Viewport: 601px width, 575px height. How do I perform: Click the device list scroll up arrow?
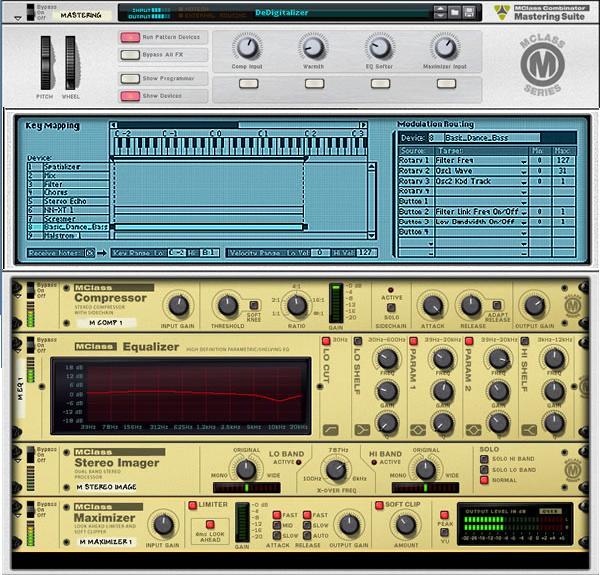coord(371,166)
